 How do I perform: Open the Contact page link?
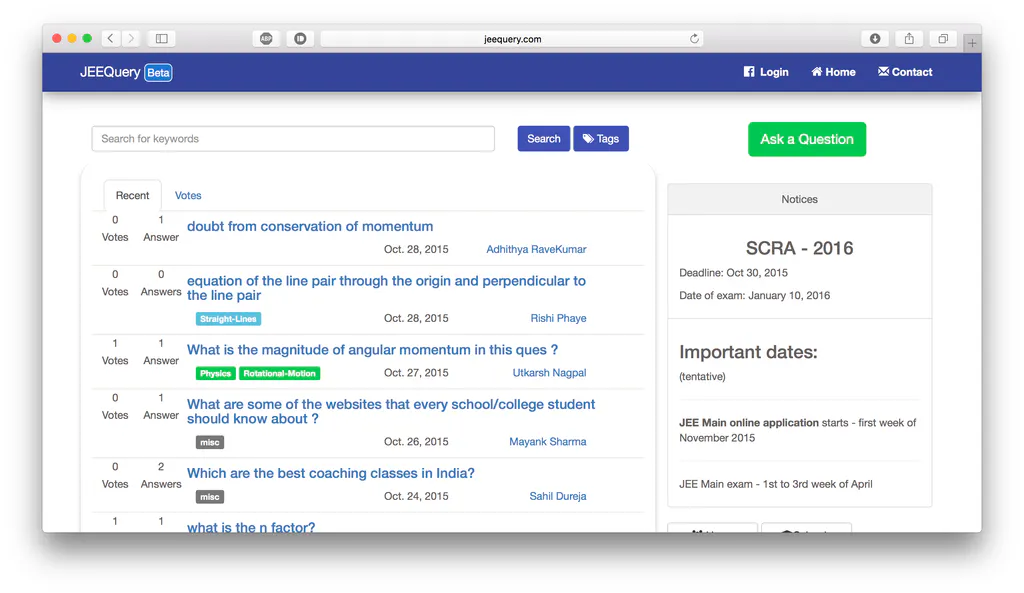(905, 72)
